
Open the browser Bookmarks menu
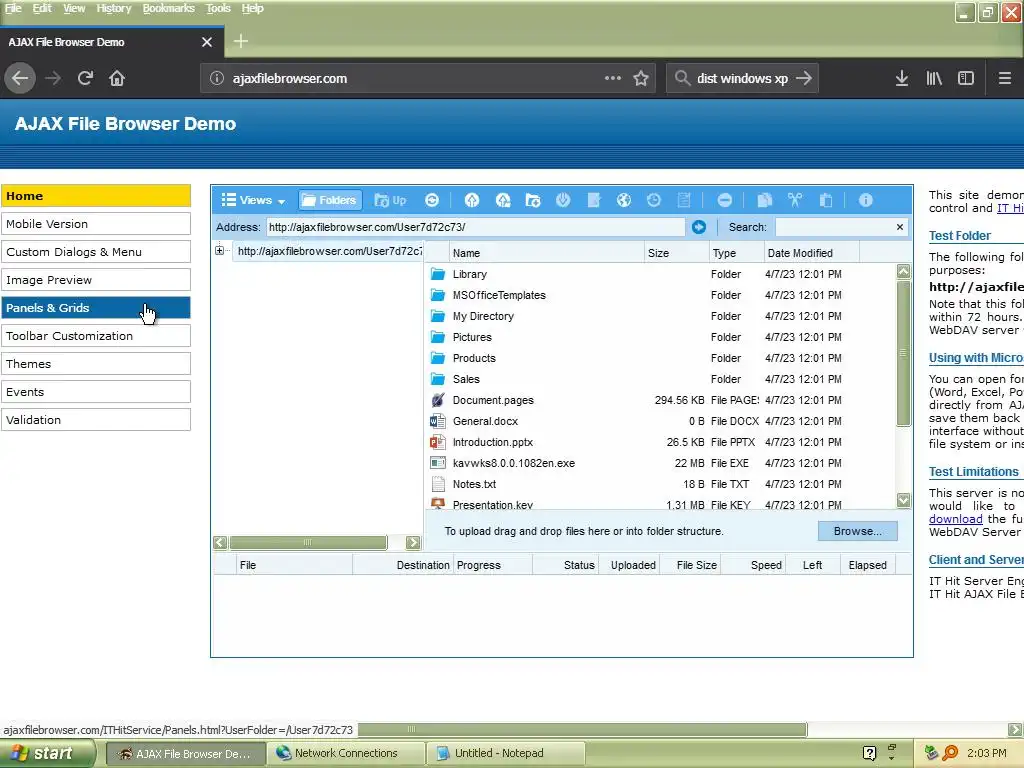coord(168,8)
